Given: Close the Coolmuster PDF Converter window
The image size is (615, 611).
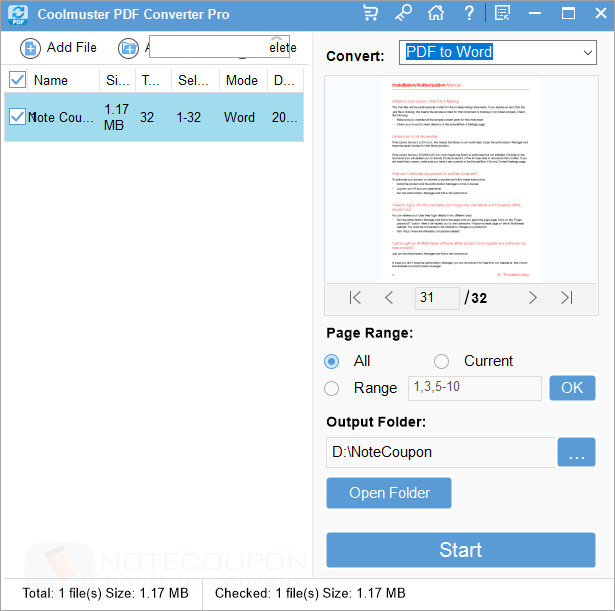Looking at the screenshot, I should 601,13.
